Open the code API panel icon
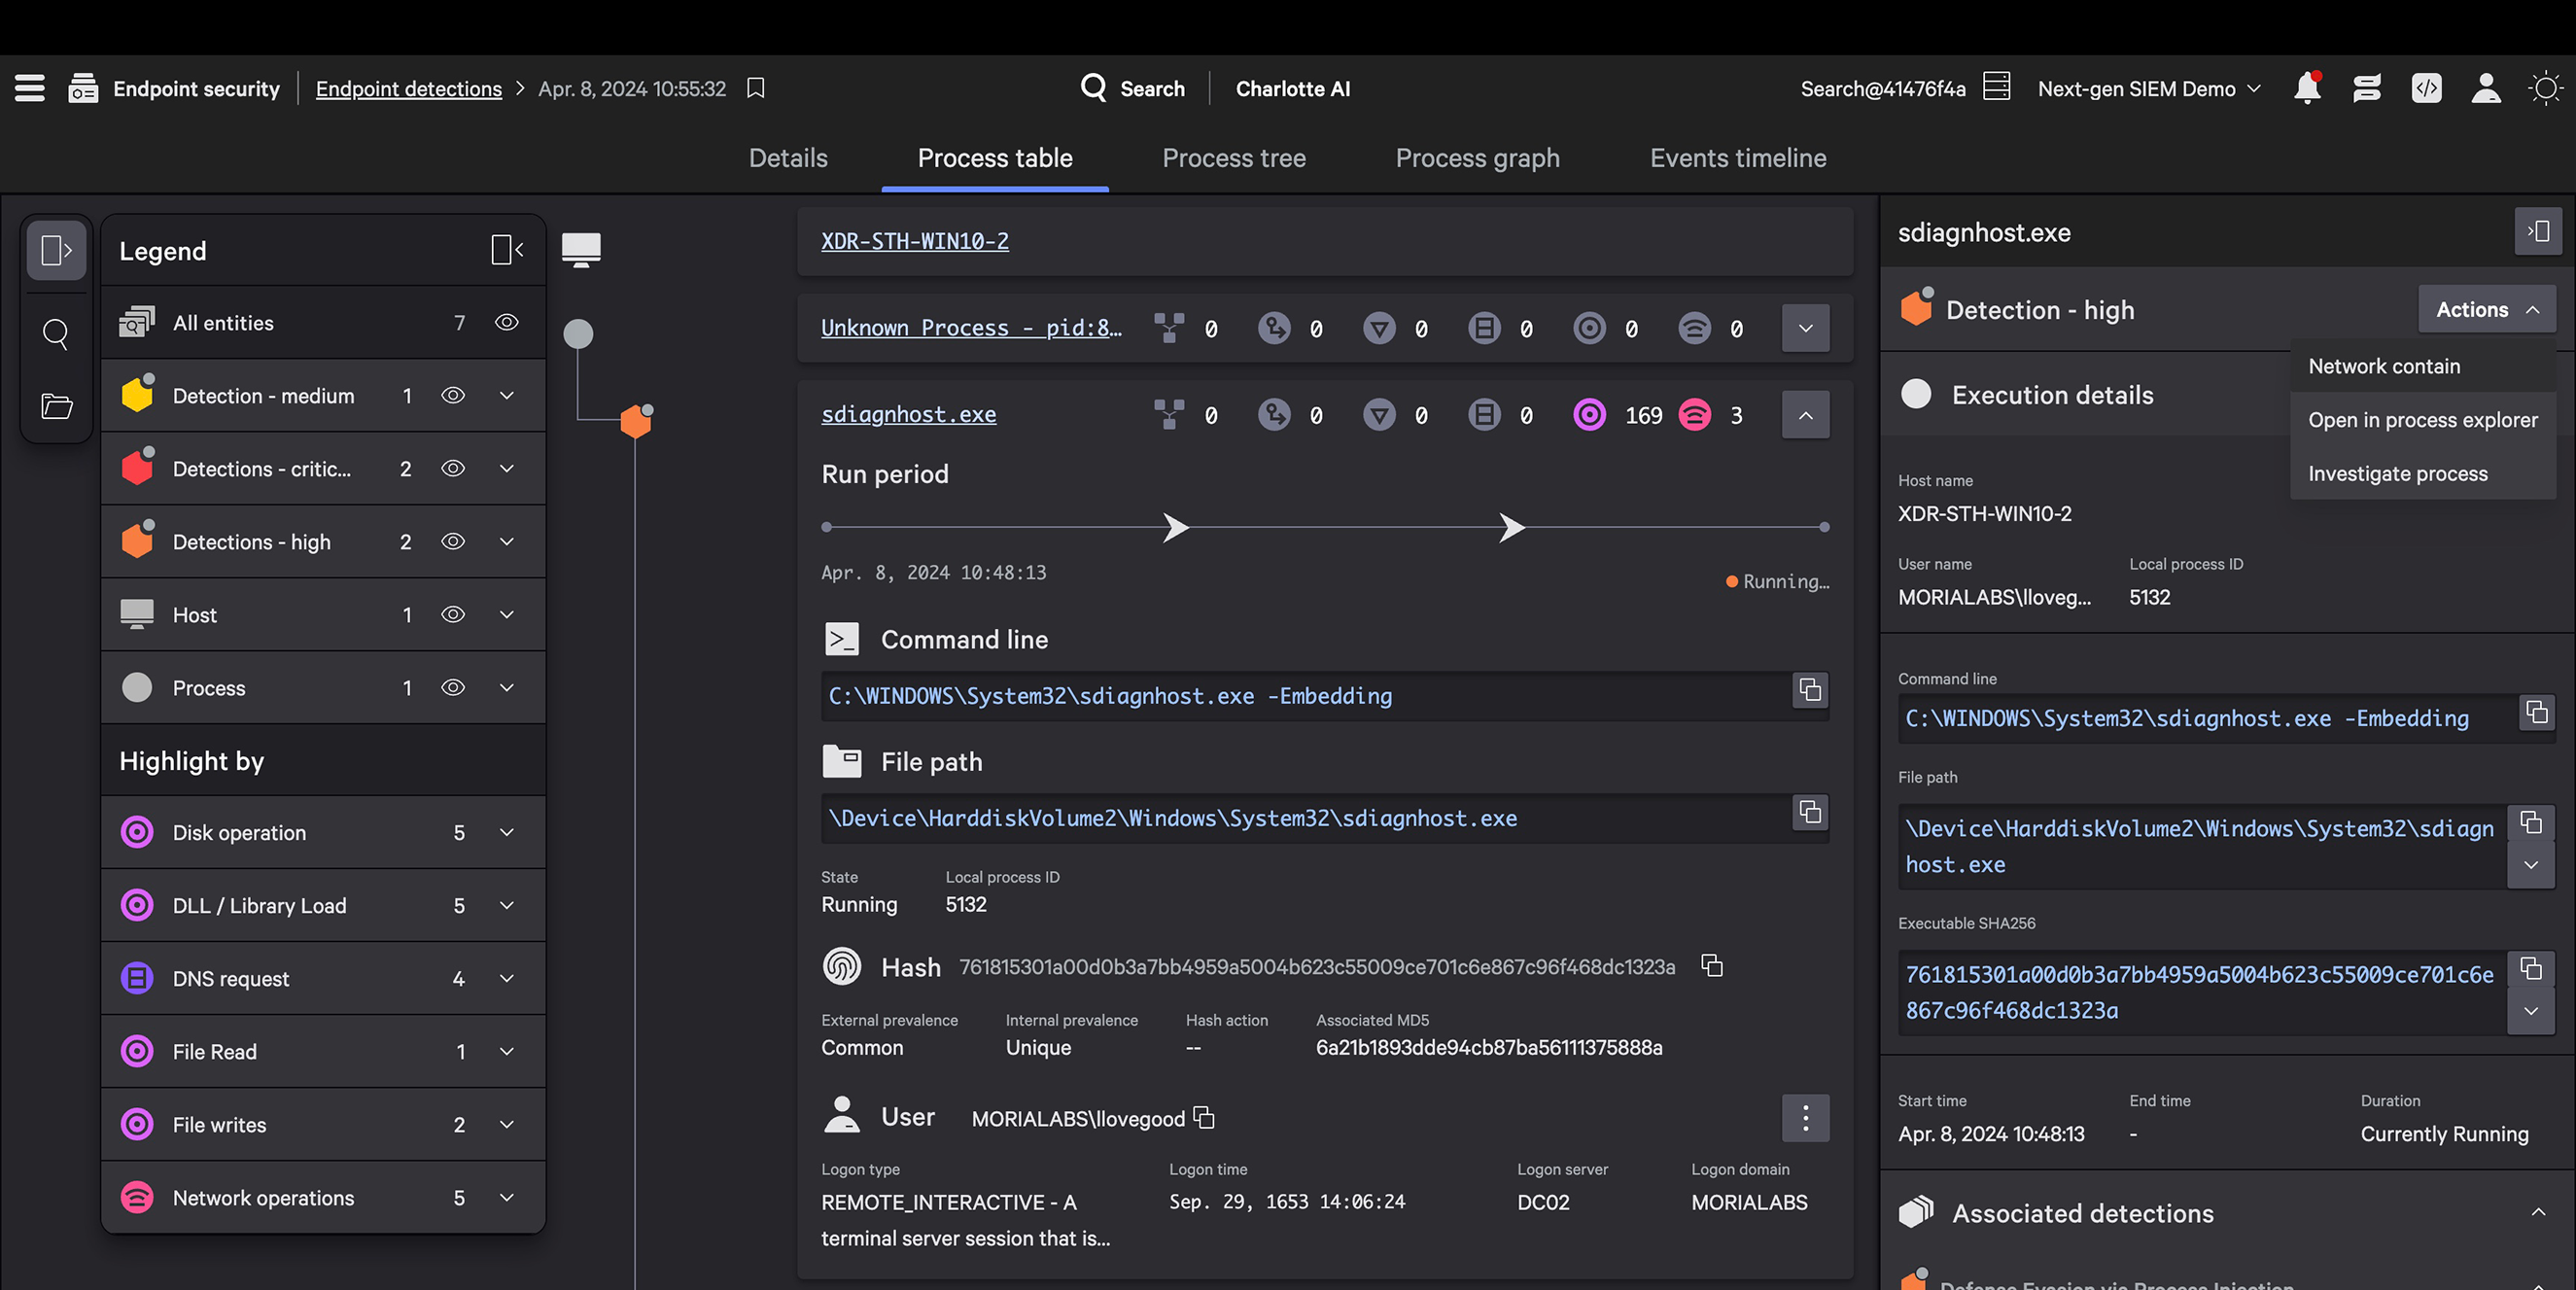This screenshot has width=2576, height=1290. coord(2427,88)
